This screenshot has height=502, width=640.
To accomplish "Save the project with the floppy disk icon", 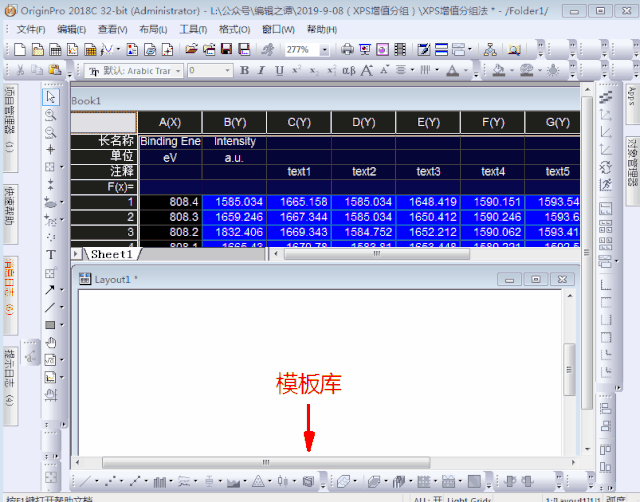I will click(x=226, y=50).
